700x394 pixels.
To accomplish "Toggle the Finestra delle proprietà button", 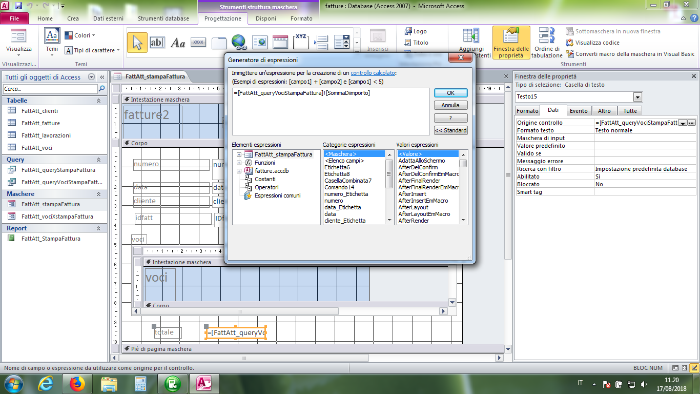I will click(511, 43).
